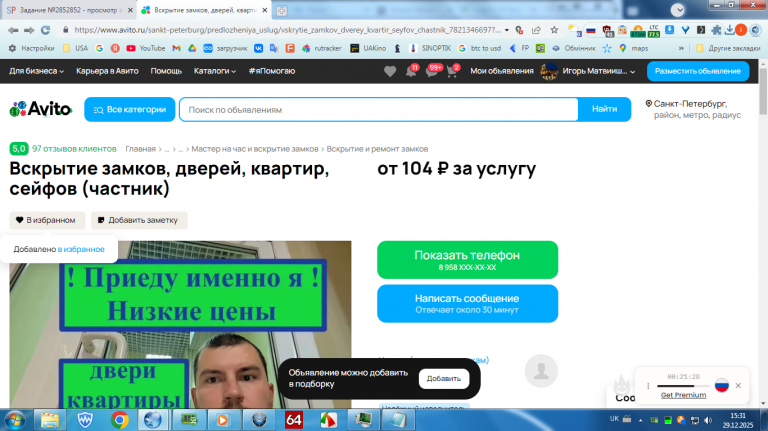Viewport: 768px width, 431px height.
Task: Open Карьера в Авито
Action: tap(107, 71)
